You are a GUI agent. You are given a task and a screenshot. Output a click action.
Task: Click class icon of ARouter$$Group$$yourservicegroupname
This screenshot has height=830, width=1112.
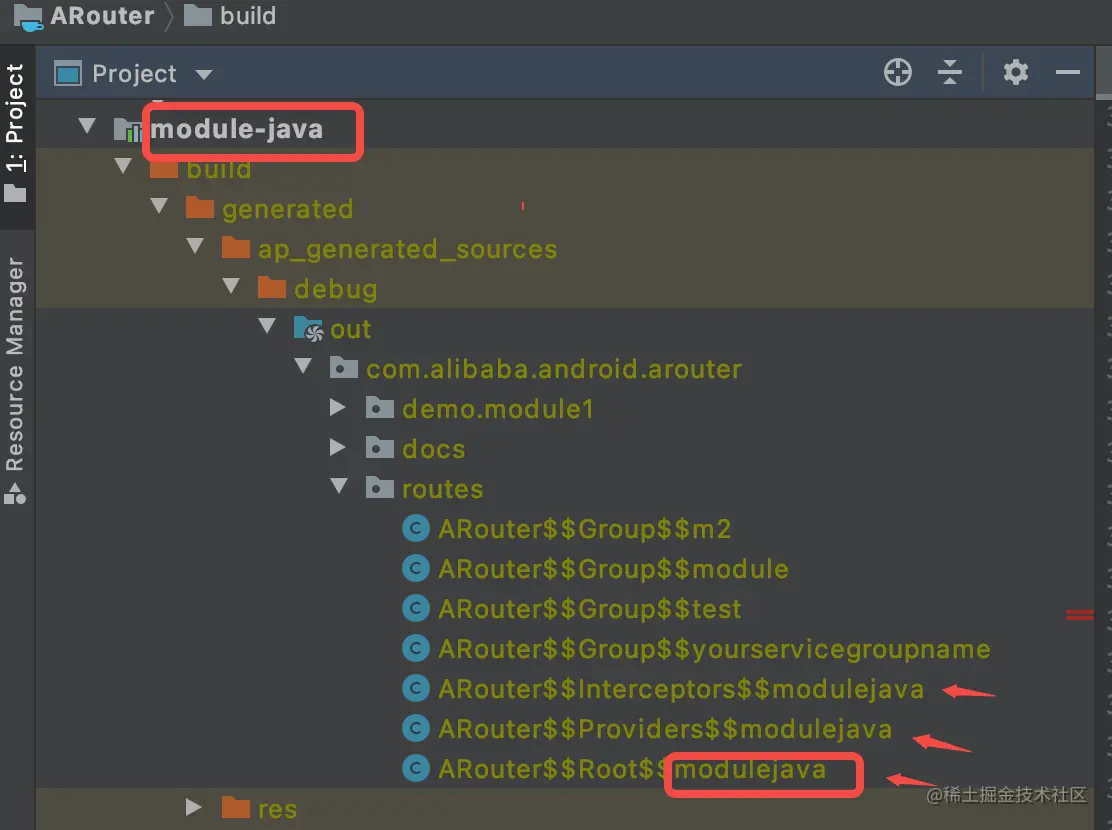416,648
